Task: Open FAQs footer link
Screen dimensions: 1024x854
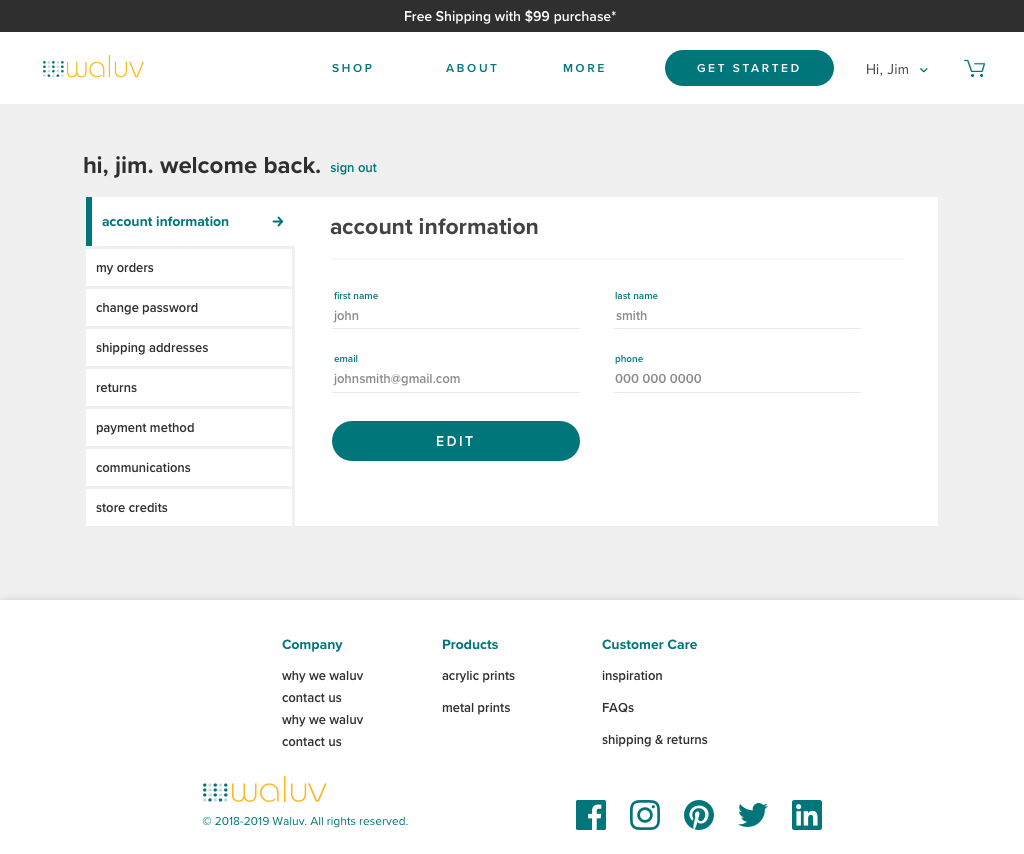Action: tap(618, 708)
